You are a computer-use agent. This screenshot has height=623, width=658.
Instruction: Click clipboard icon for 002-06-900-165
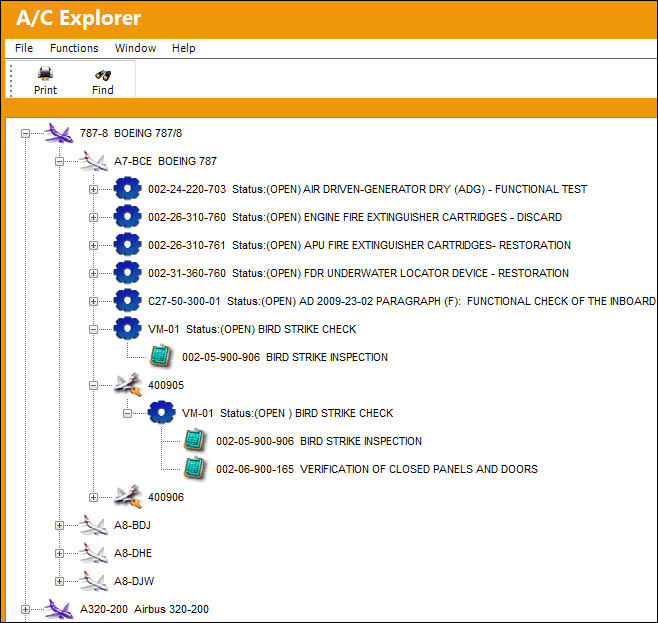pos(195,469)
